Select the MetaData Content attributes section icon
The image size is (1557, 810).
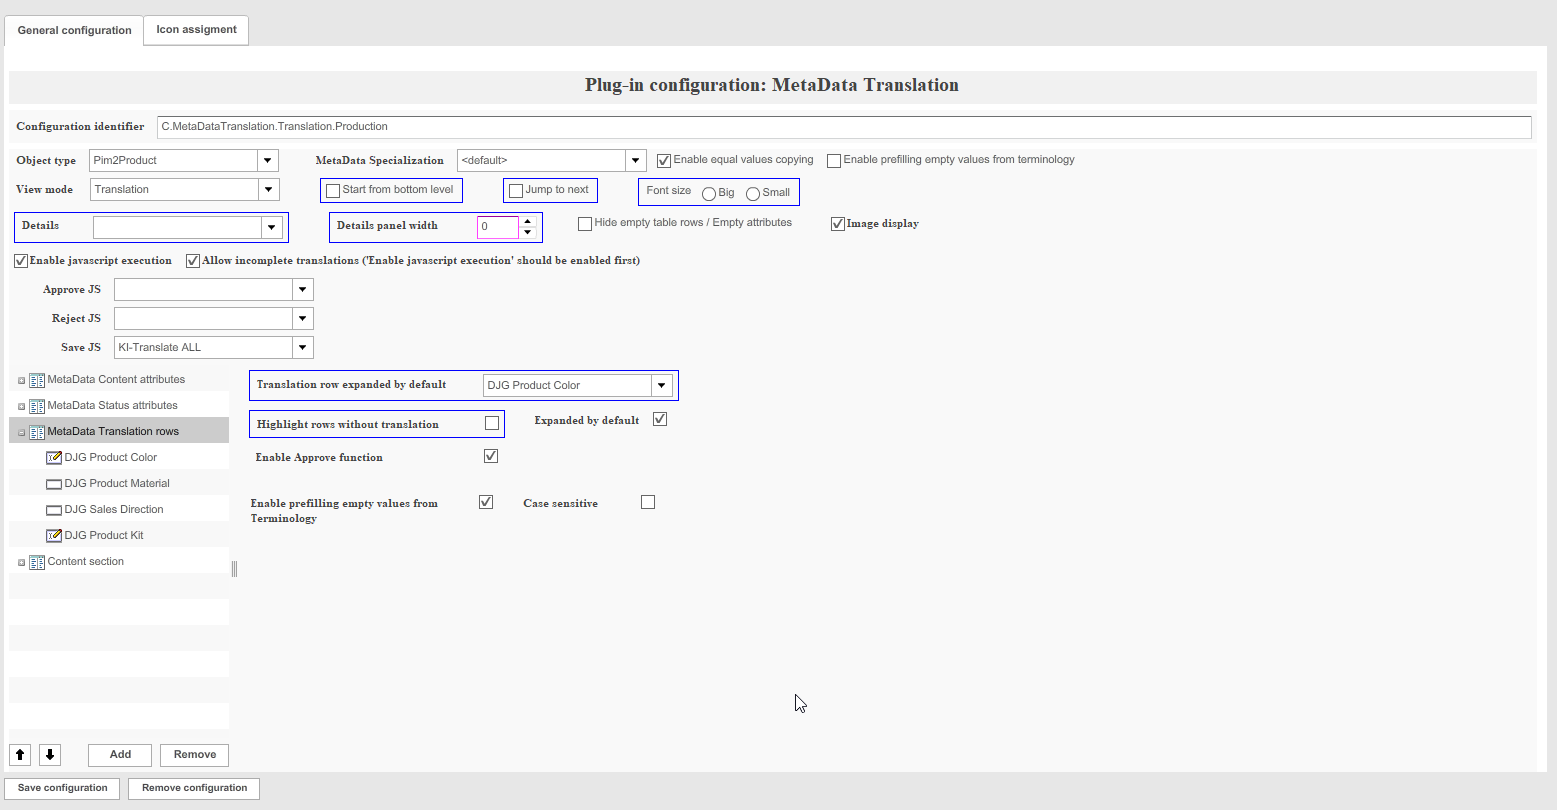37,379
